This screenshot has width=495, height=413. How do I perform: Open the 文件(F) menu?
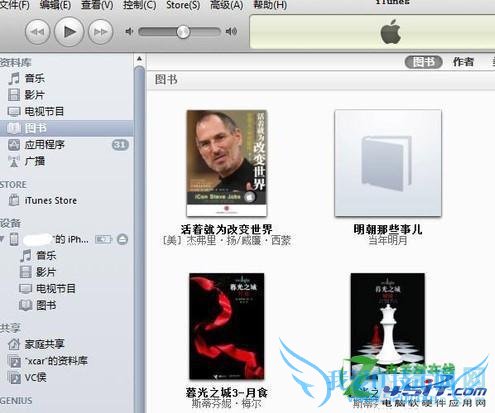tap(14, 5)
